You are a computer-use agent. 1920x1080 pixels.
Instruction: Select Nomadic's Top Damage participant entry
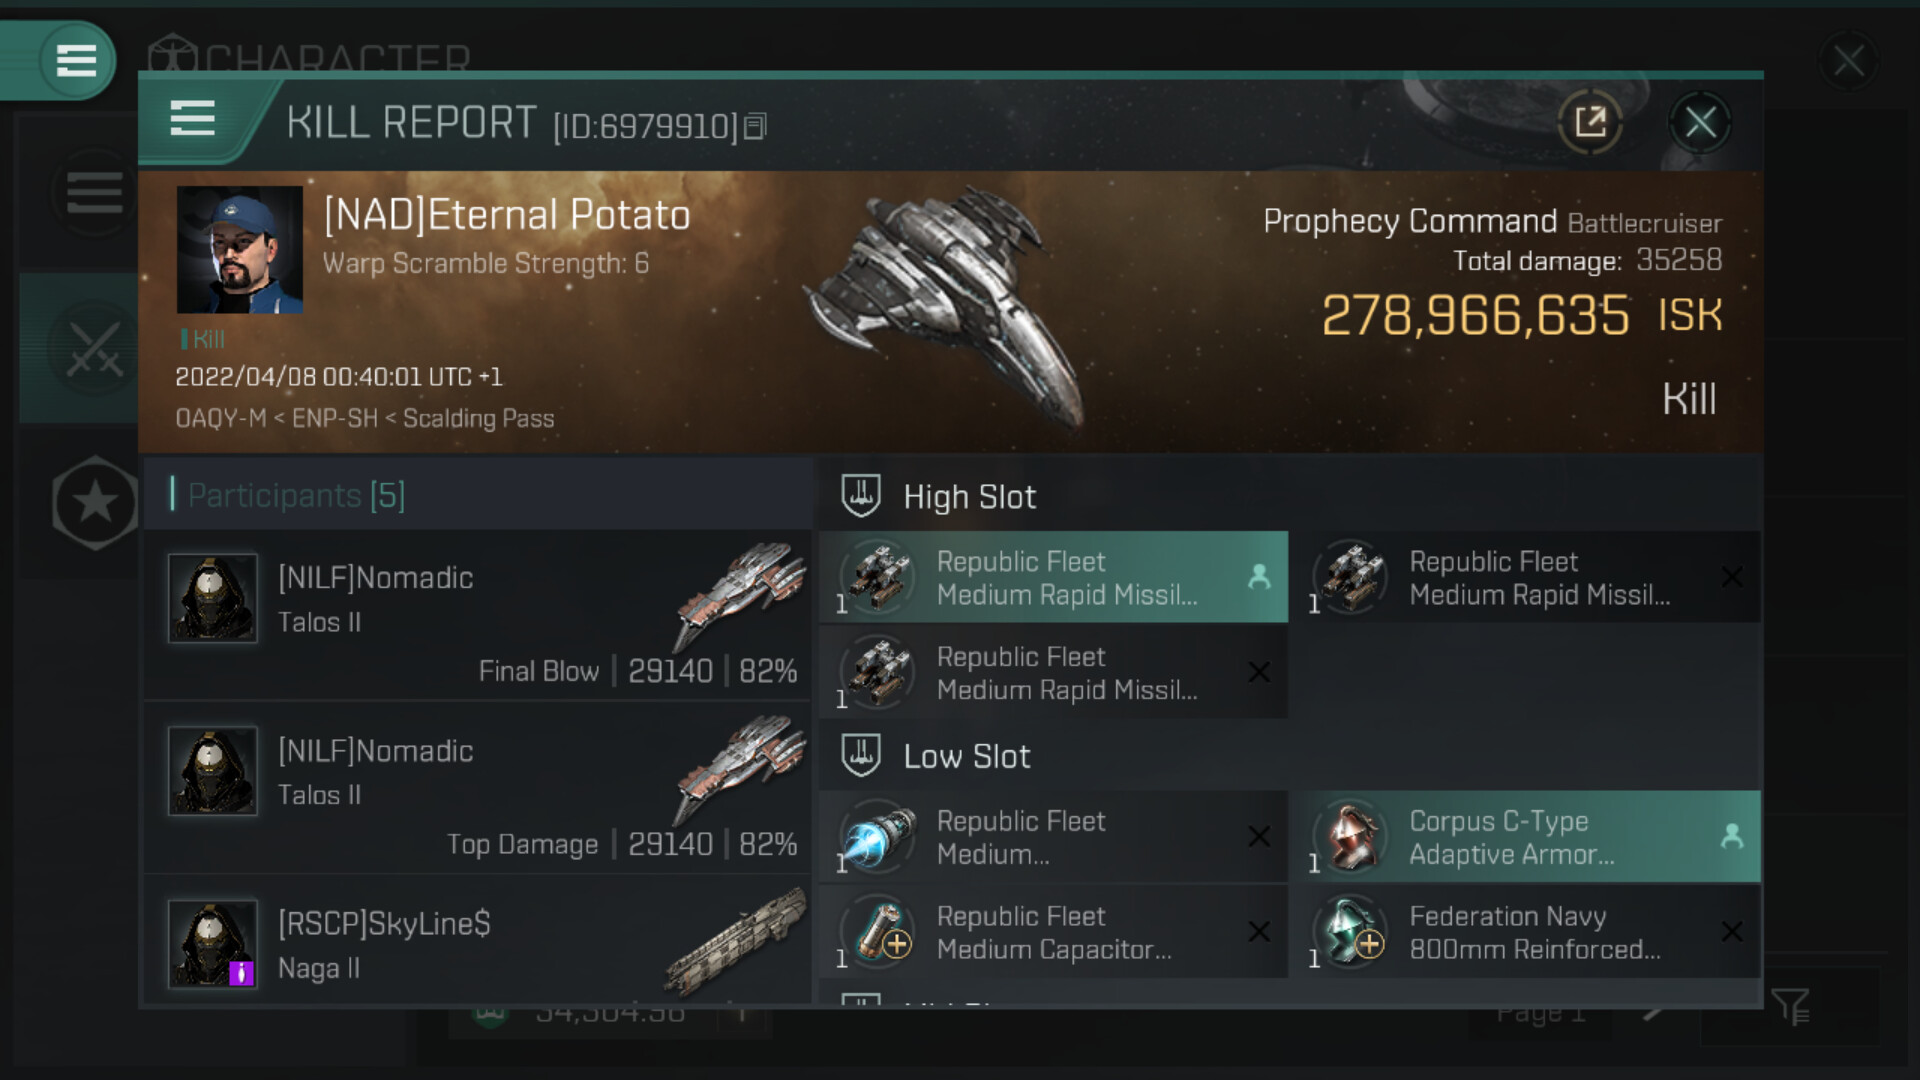click(x=478, y=788)
